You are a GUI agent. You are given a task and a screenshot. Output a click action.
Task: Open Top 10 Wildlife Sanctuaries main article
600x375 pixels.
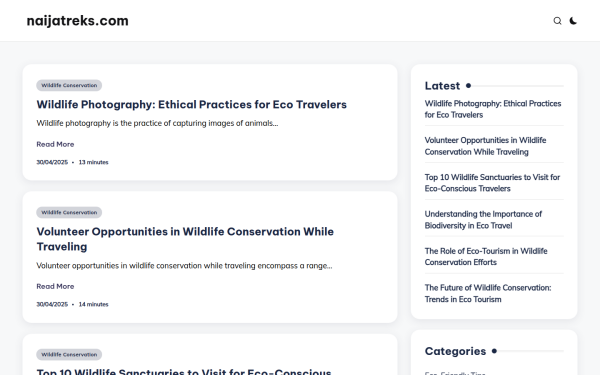click(184, 372)
